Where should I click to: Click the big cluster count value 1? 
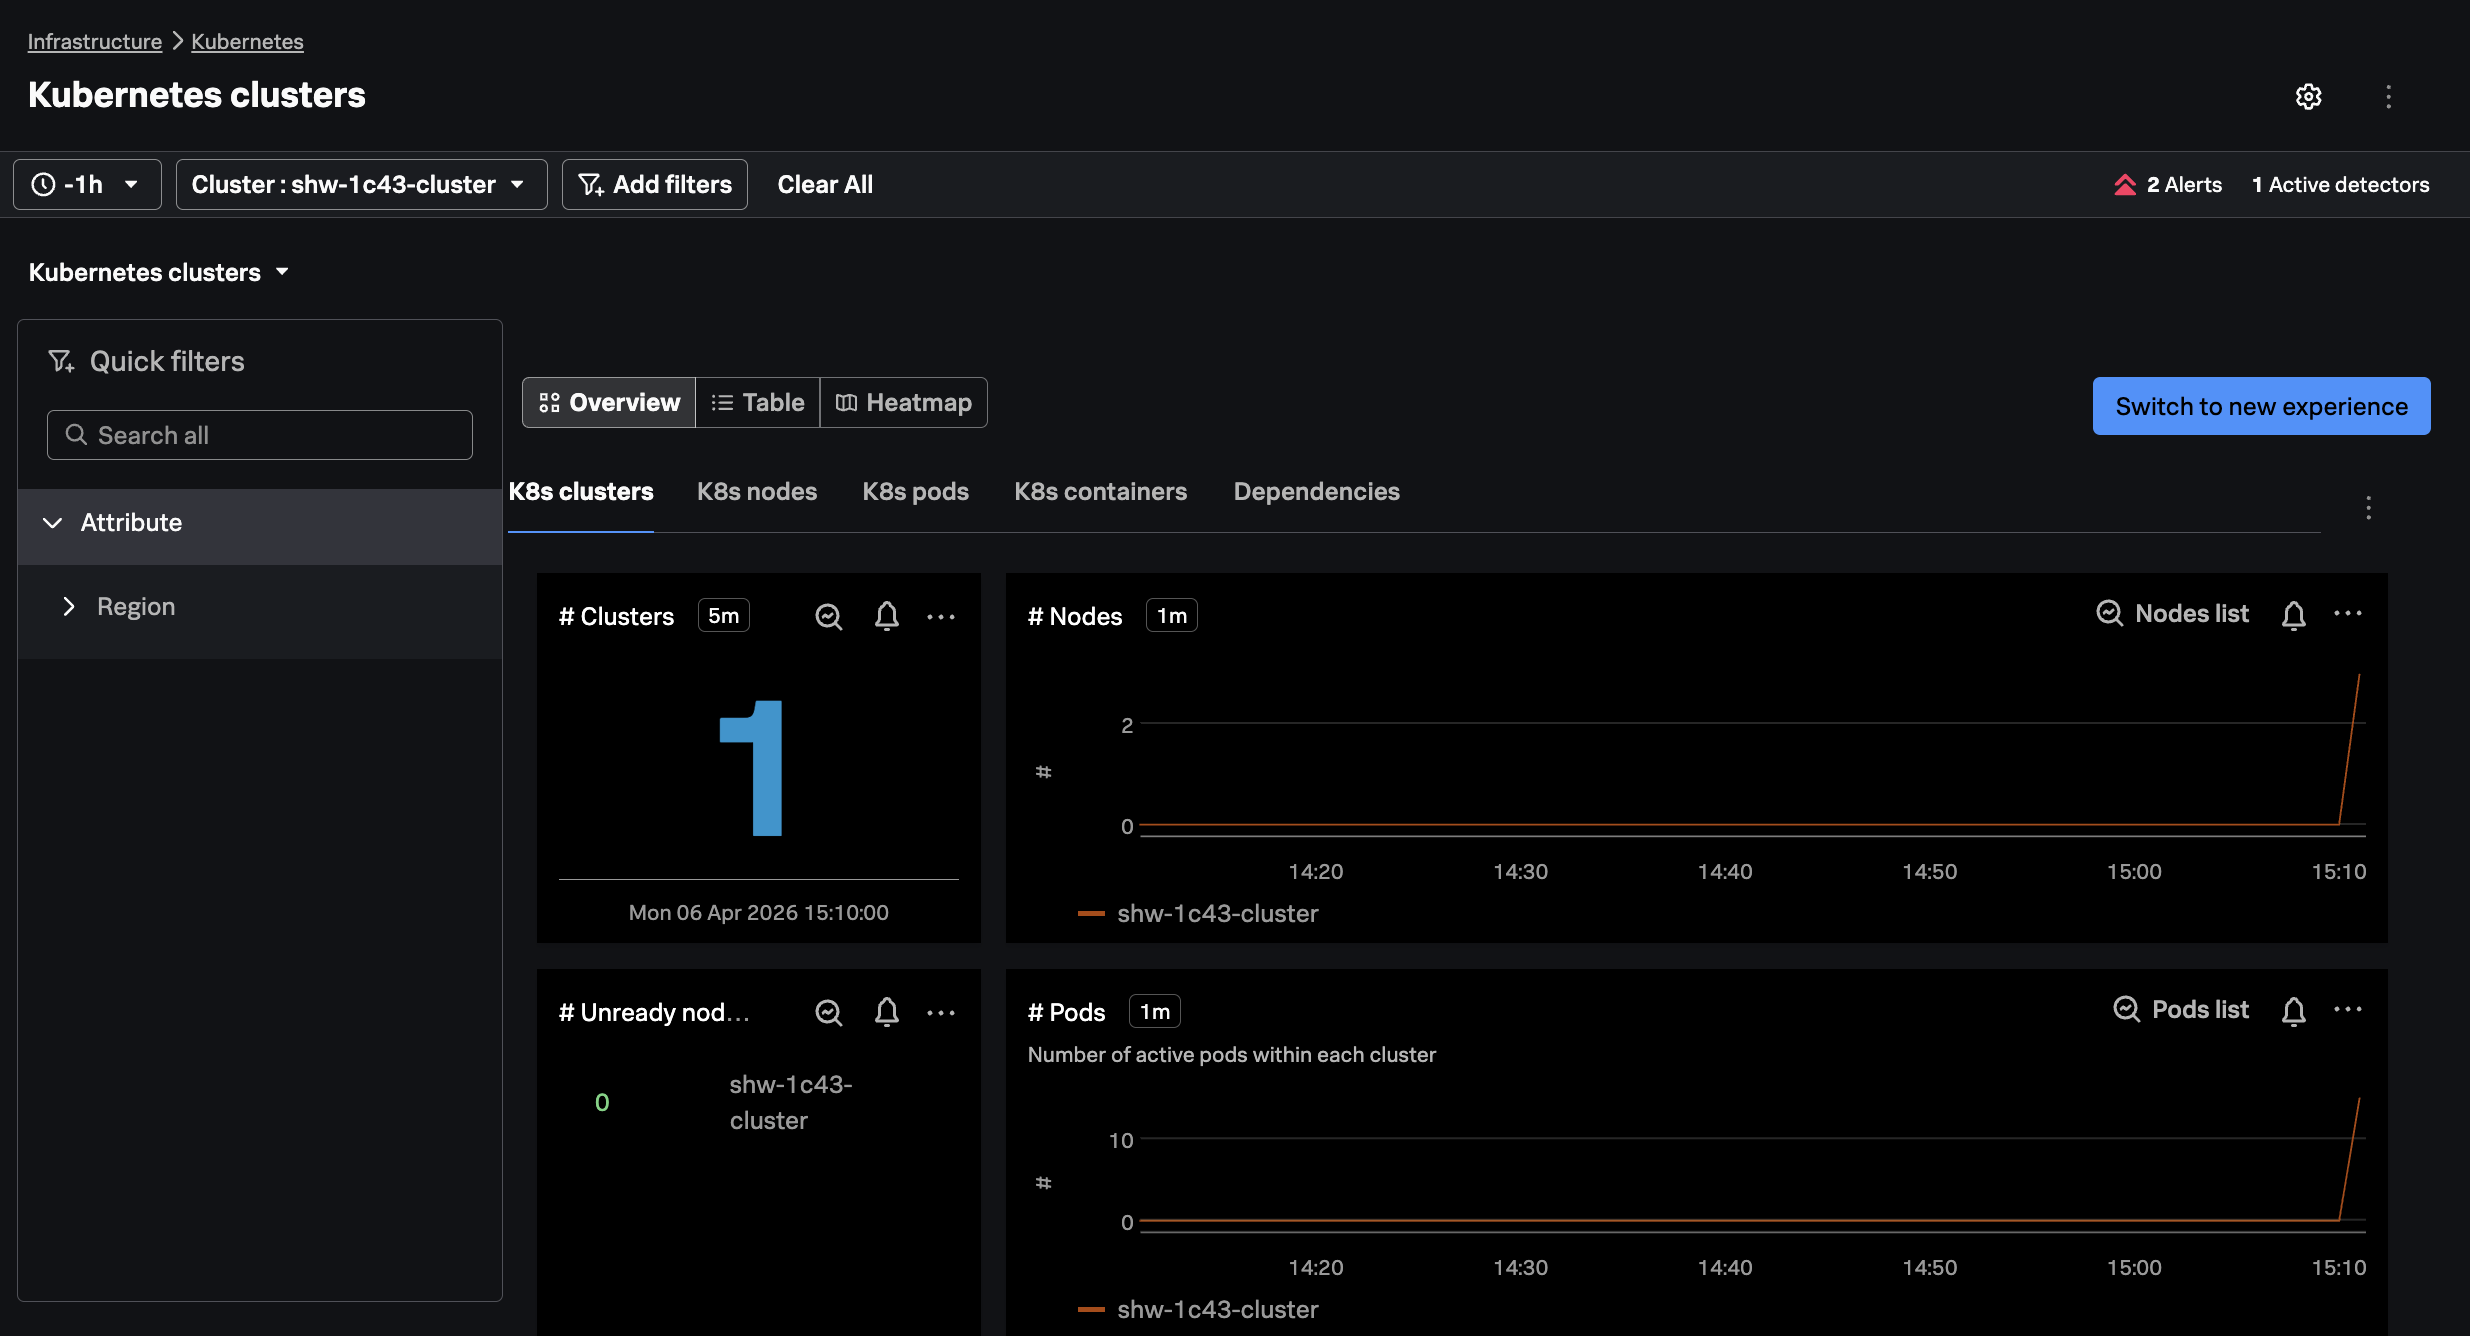pyautogui.click(x=752, y=768)
